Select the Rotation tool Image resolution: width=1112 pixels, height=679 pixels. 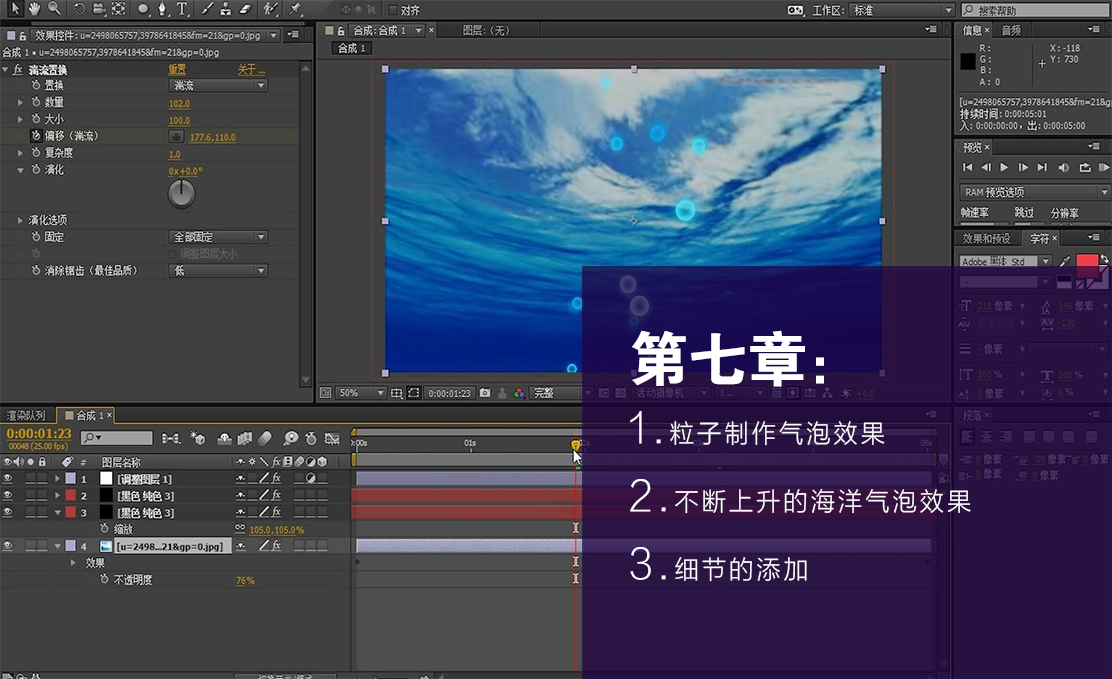[x=79, y=9]
